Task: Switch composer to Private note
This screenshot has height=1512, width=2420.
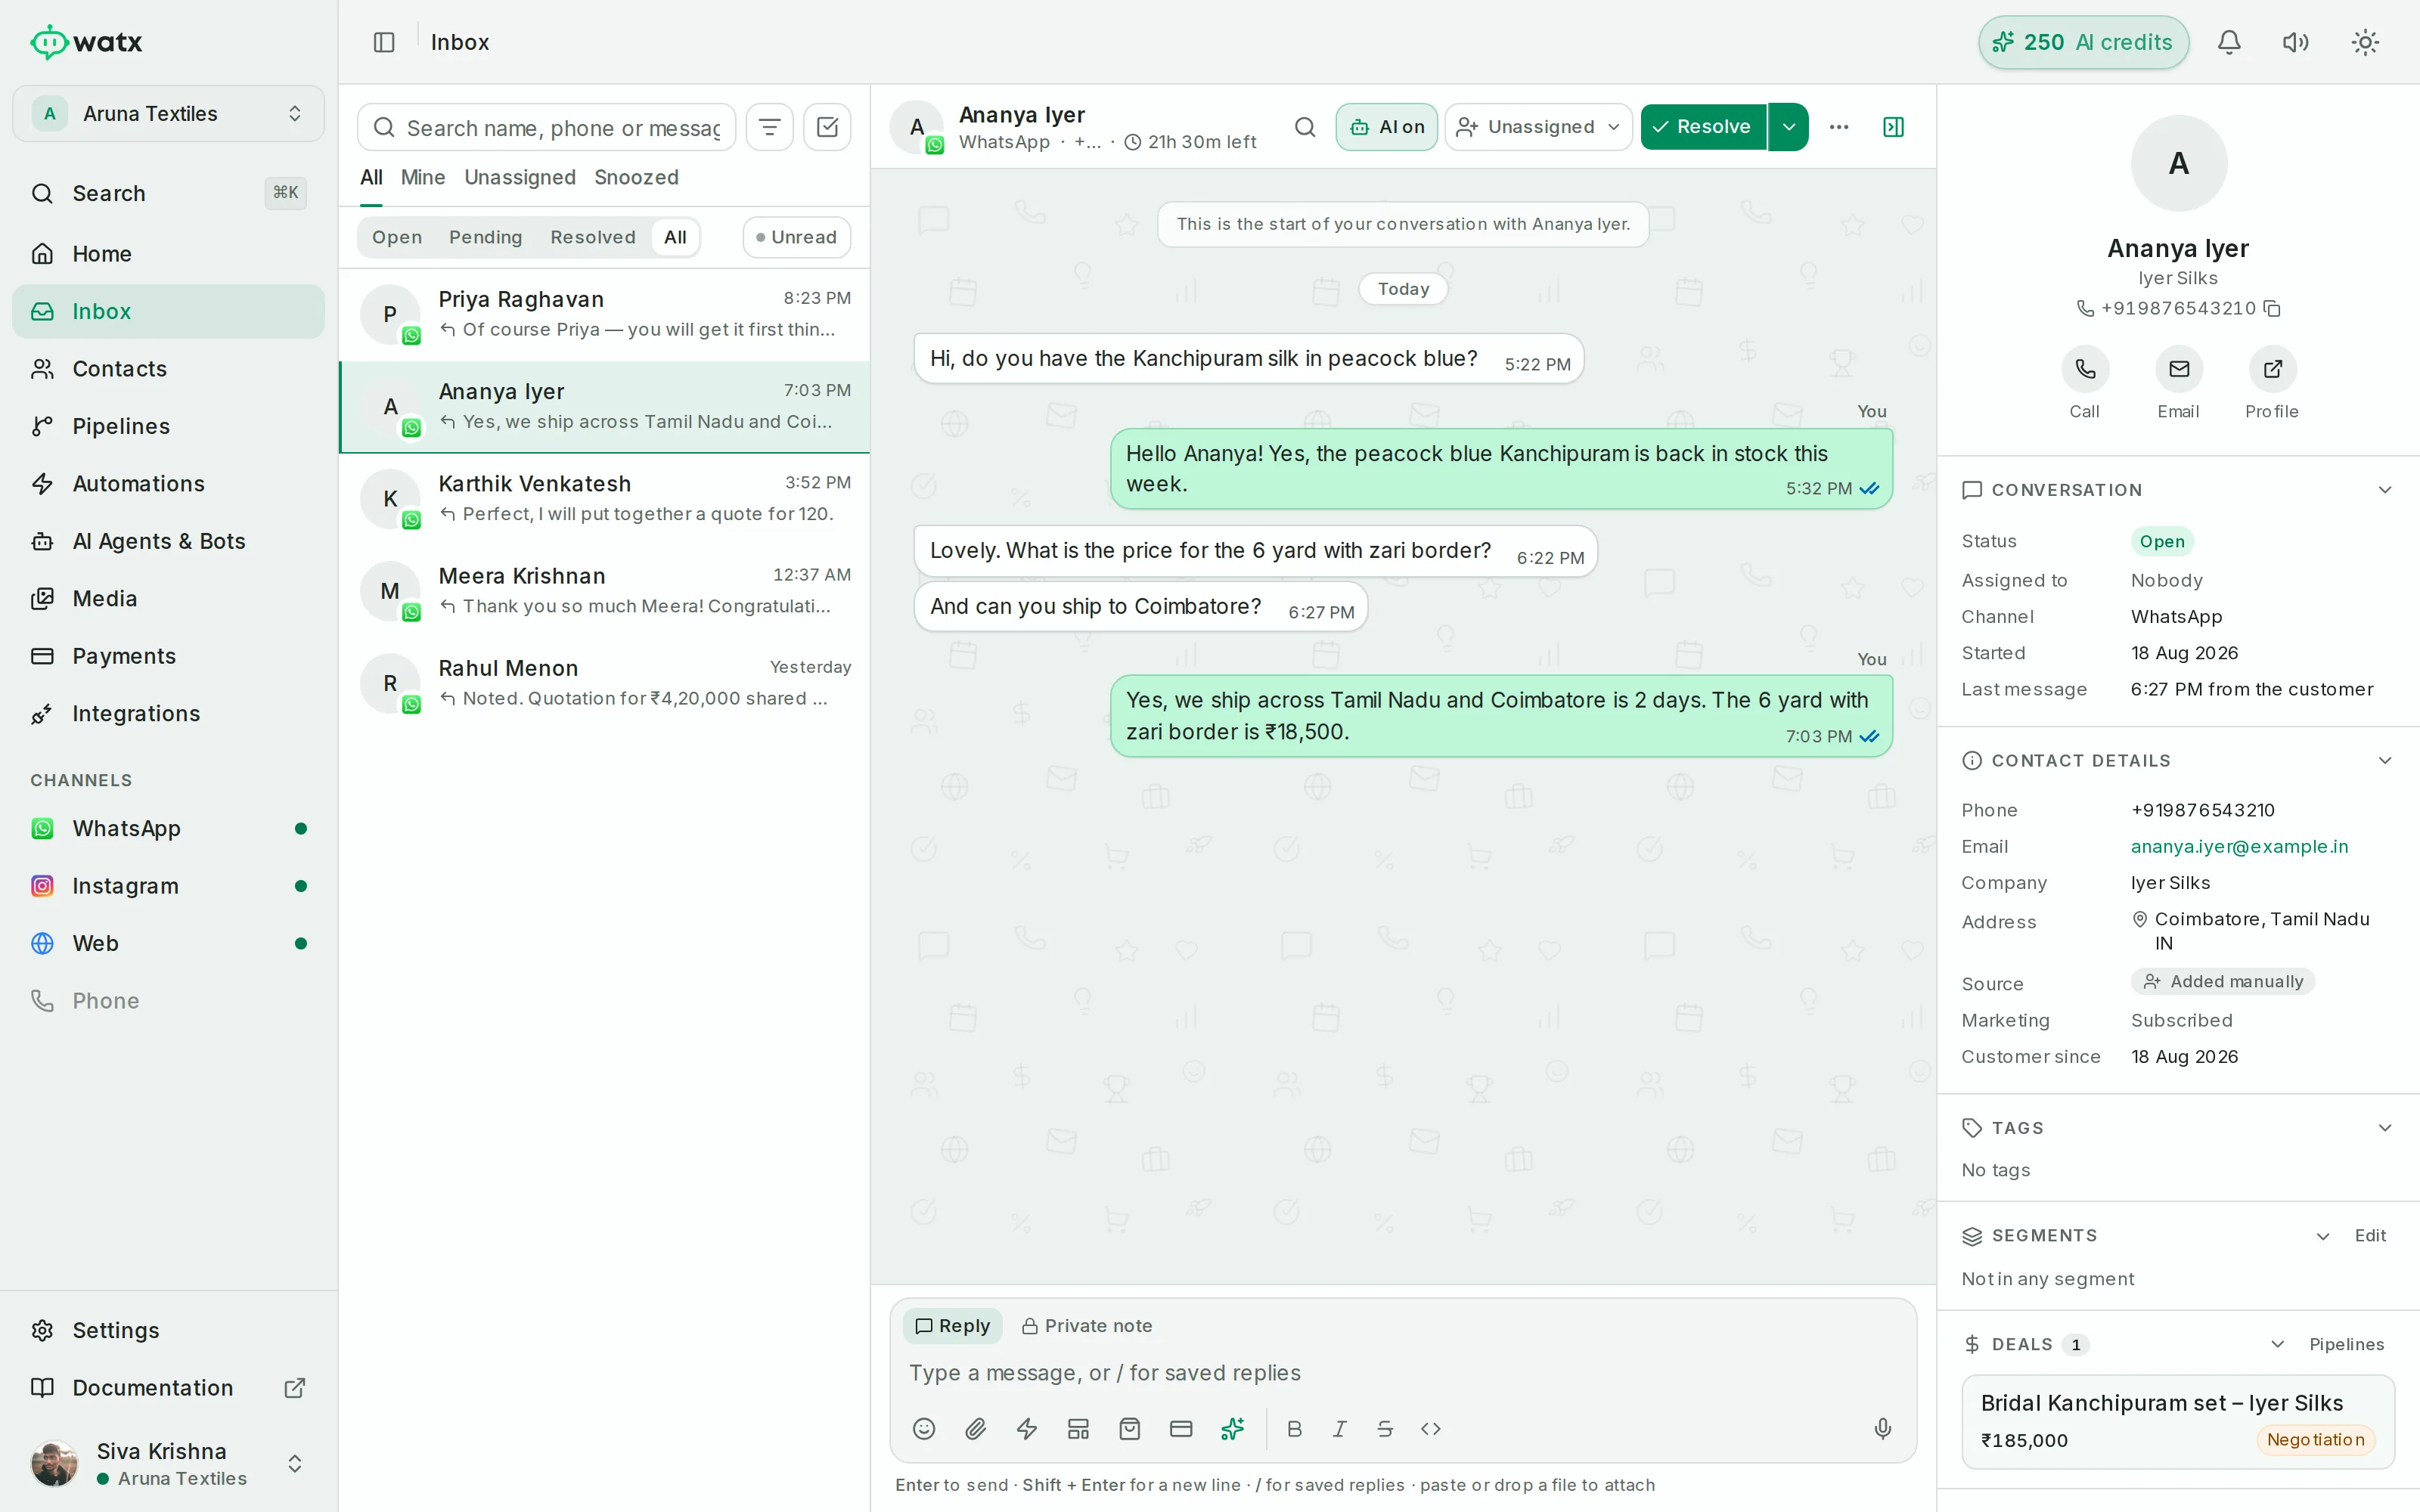Action: coord(1087,1326)
